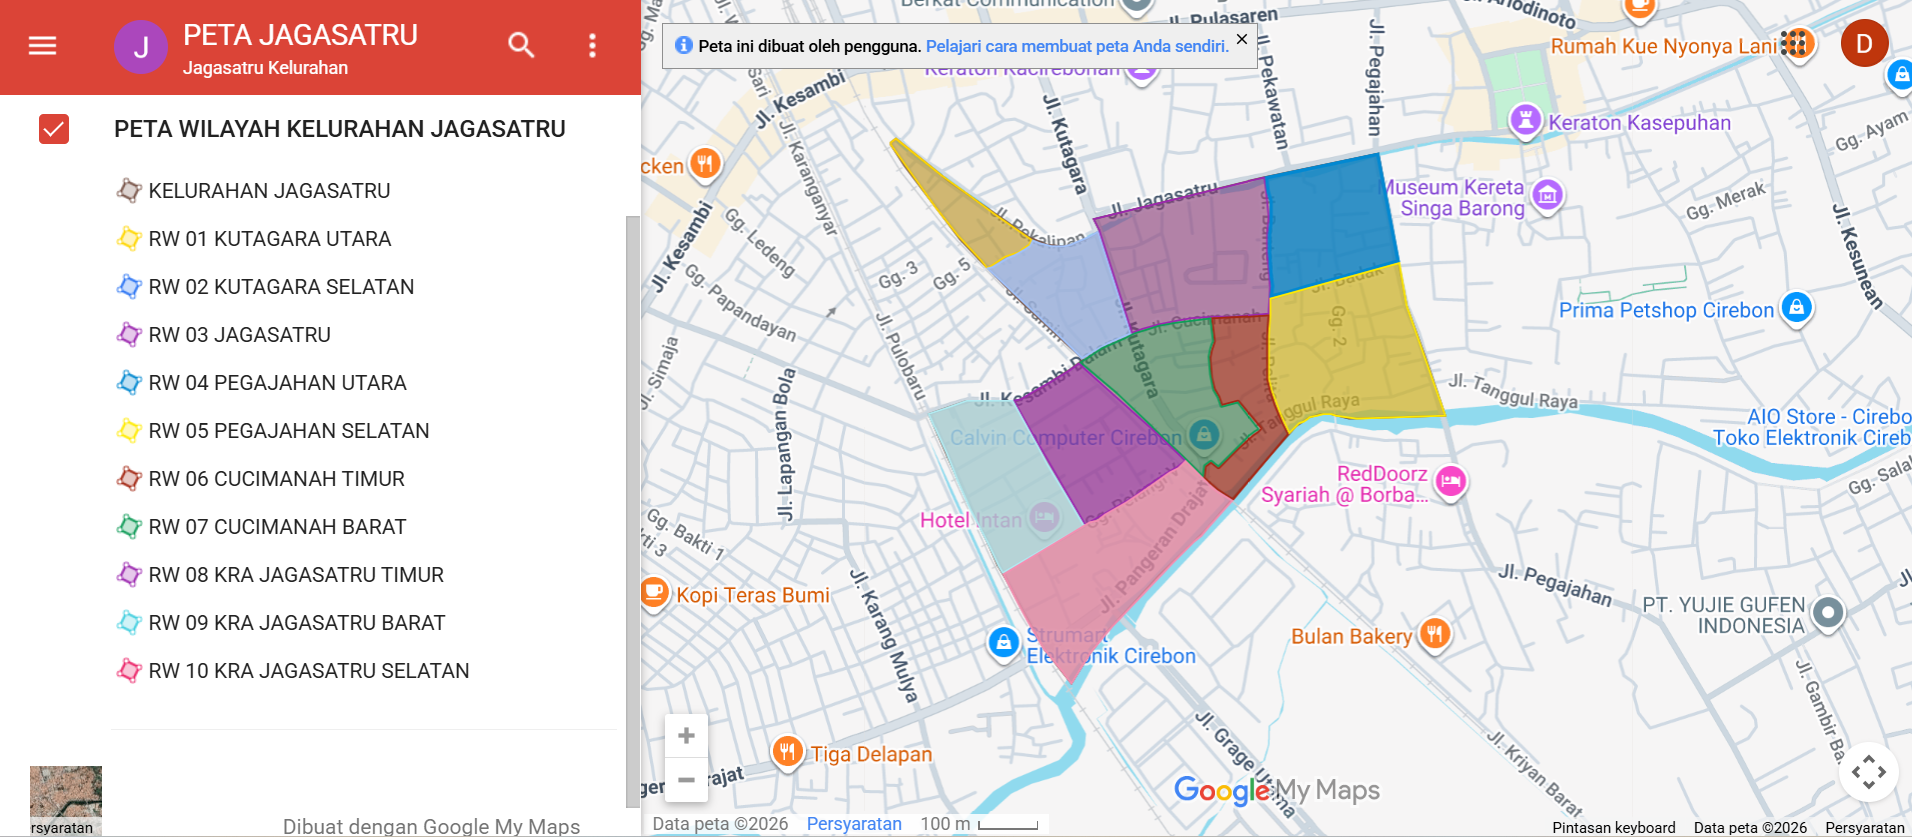
Task: Click the RW 04 PEGAJAHAN UTARA polygon icon
Action: point(129,382)
